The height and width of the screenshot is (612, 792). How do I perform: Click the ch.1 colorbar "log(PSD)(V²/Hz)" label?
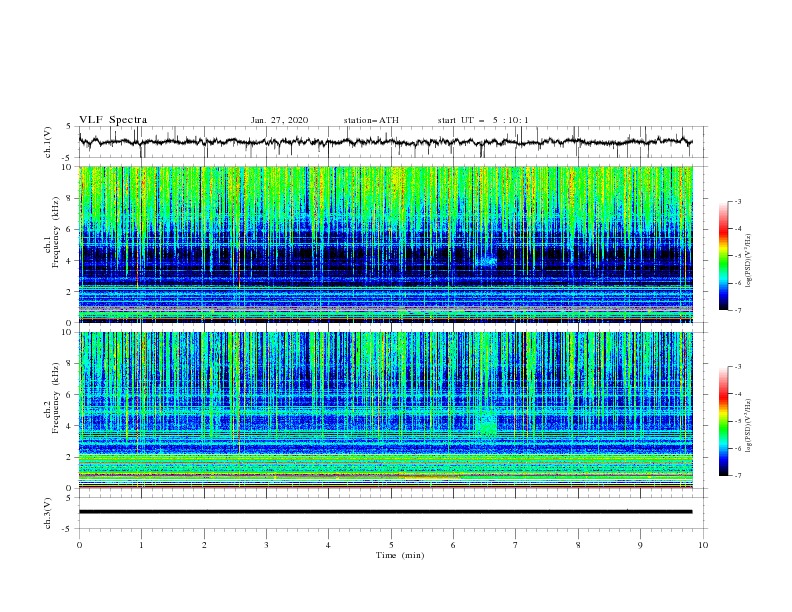click(749, 261)
